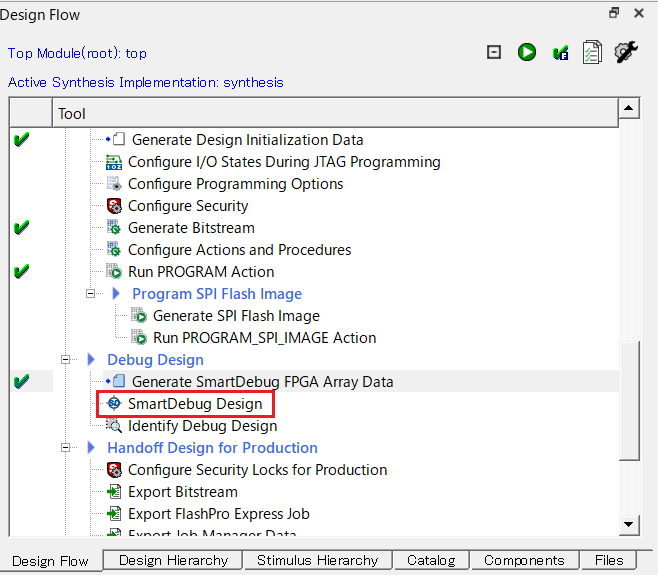Click the SmartDebug Design icon

(x=114, y=404)
